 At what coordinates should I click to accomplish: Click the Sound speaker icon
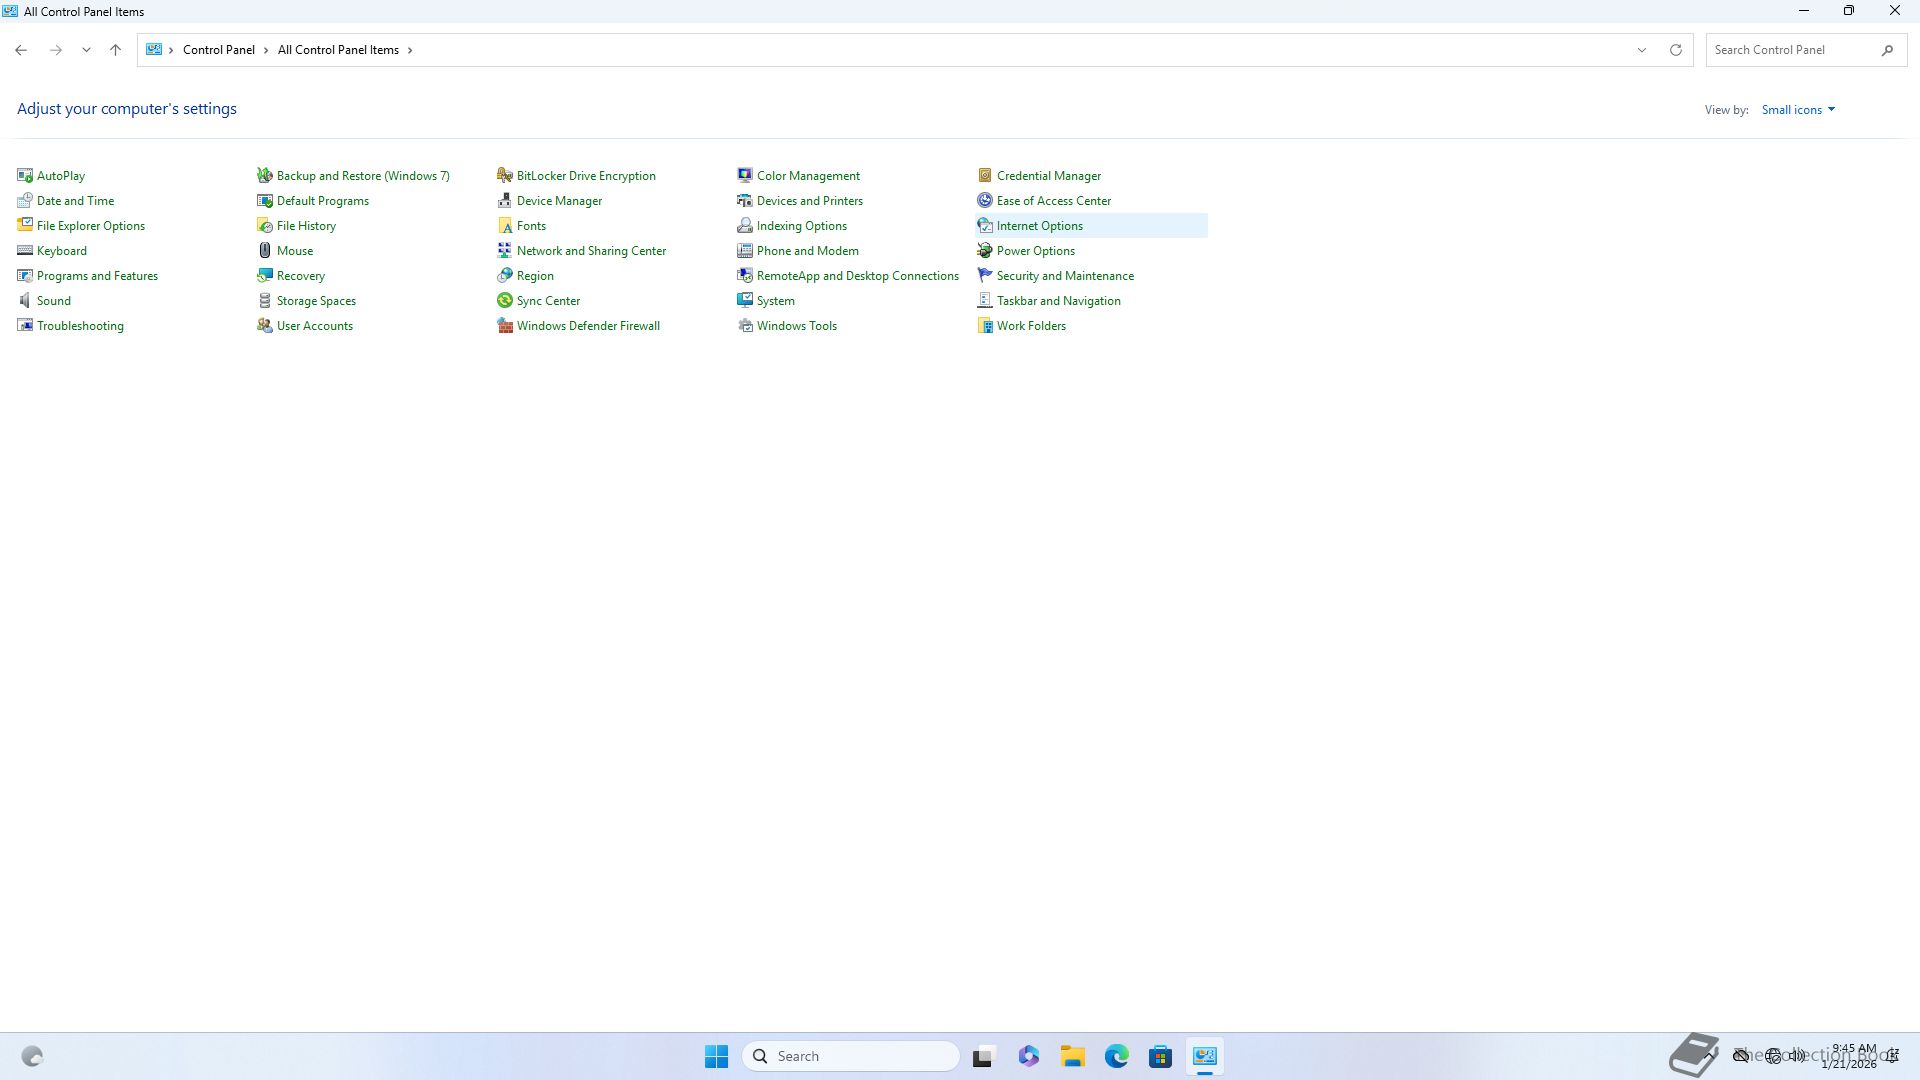[x=25, y=301]
